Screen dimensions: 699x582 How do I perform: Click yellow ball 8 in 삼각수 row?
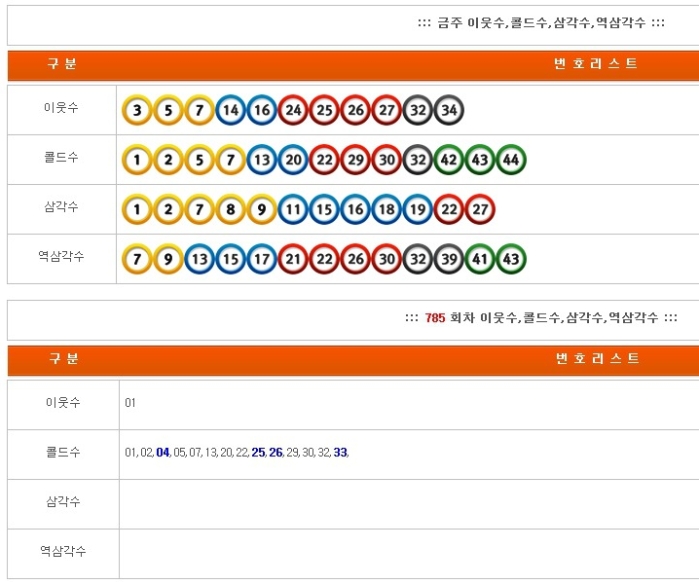(x=231, y=210)
